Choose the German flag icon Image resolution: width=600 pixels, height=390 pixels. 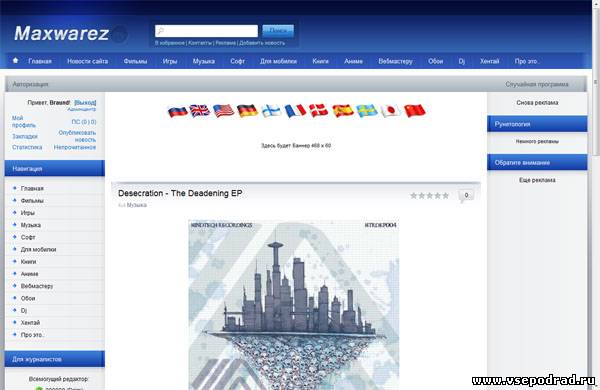pos(248,111)
